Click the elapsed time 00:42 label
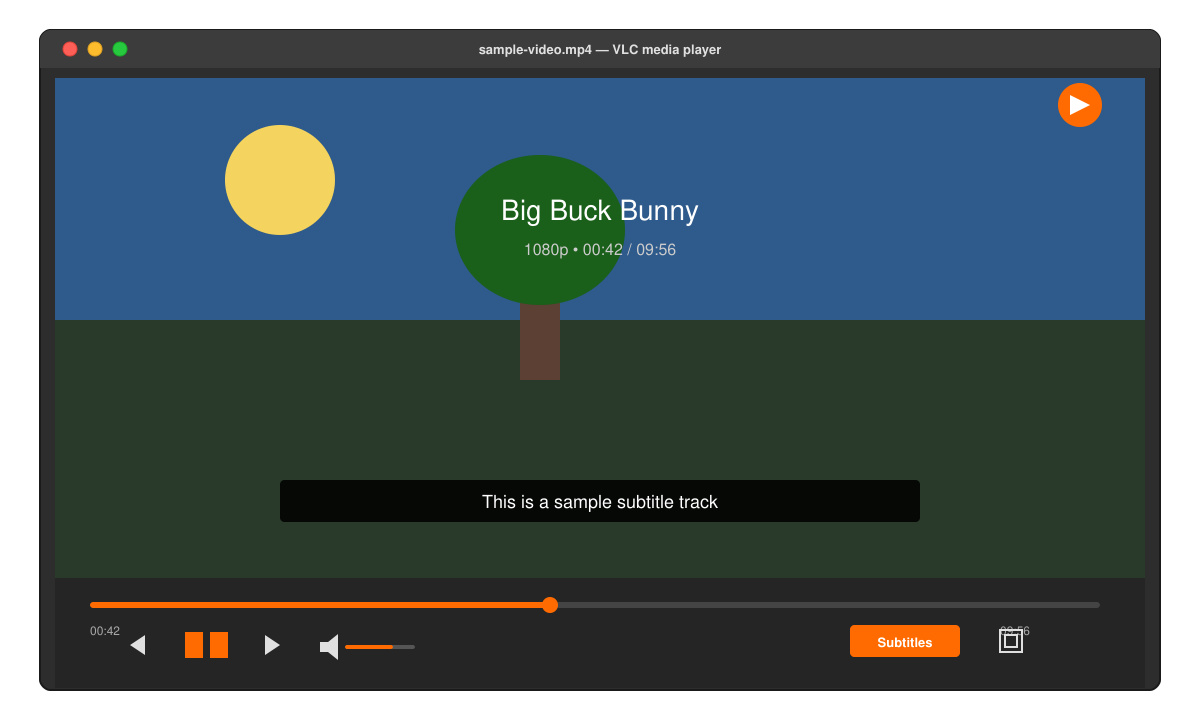 click(x=105, y=631)
